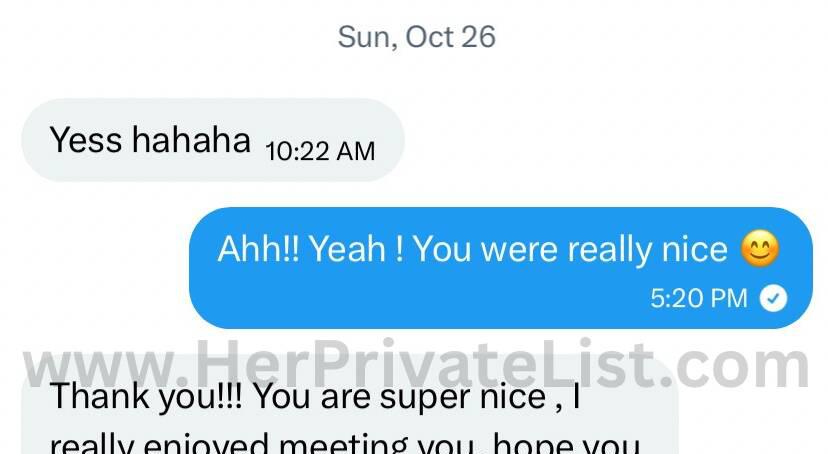The image size is (828, 454).
Task: Click "super nice" in the received message
Action: coord(463,397)
